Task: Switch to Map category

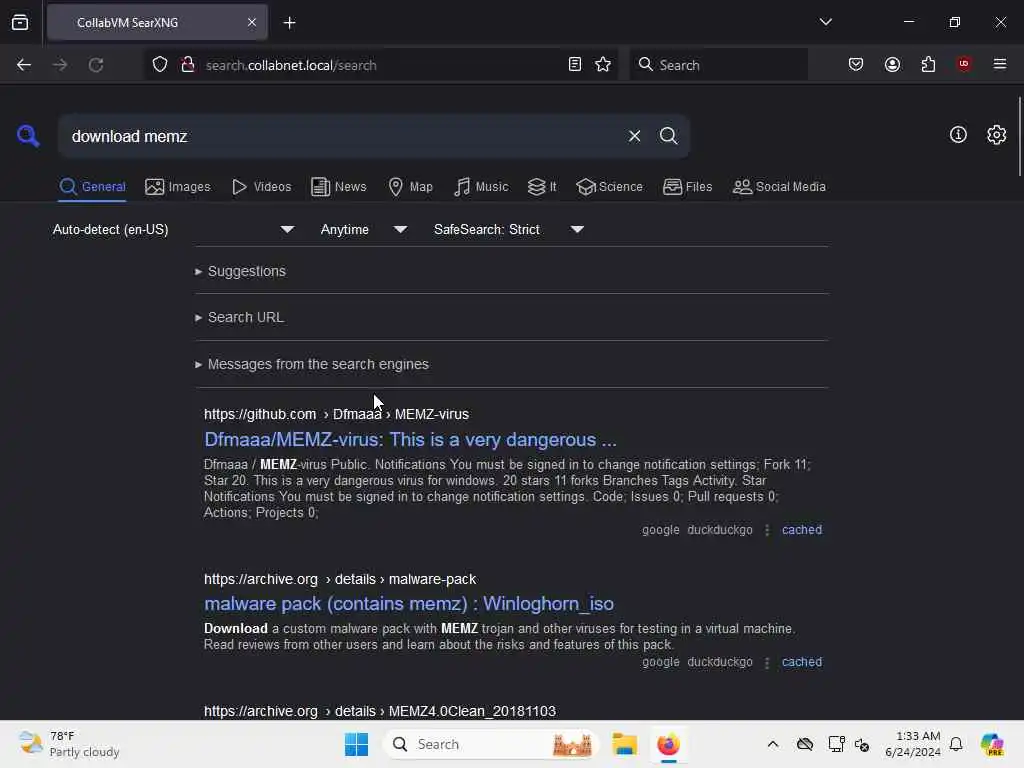Action: [410, 187]
